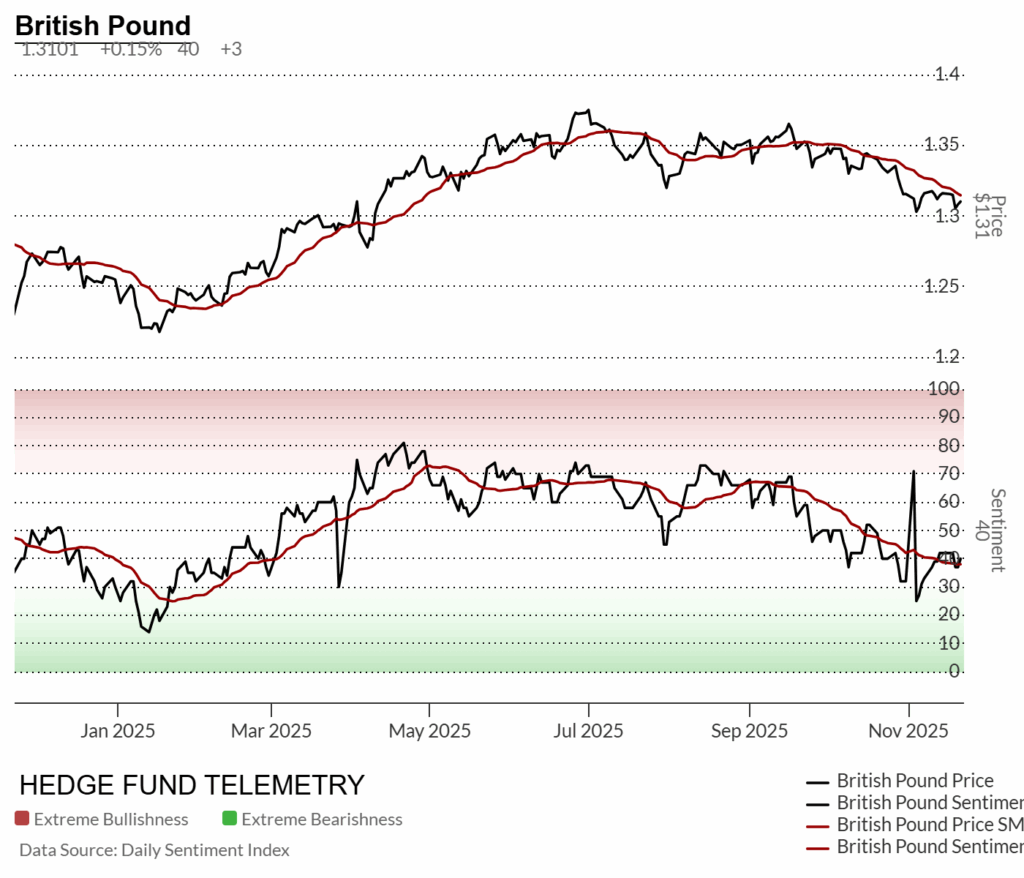
Task: Select the Jan 2025 x-axis label
Action: (118, 731)
